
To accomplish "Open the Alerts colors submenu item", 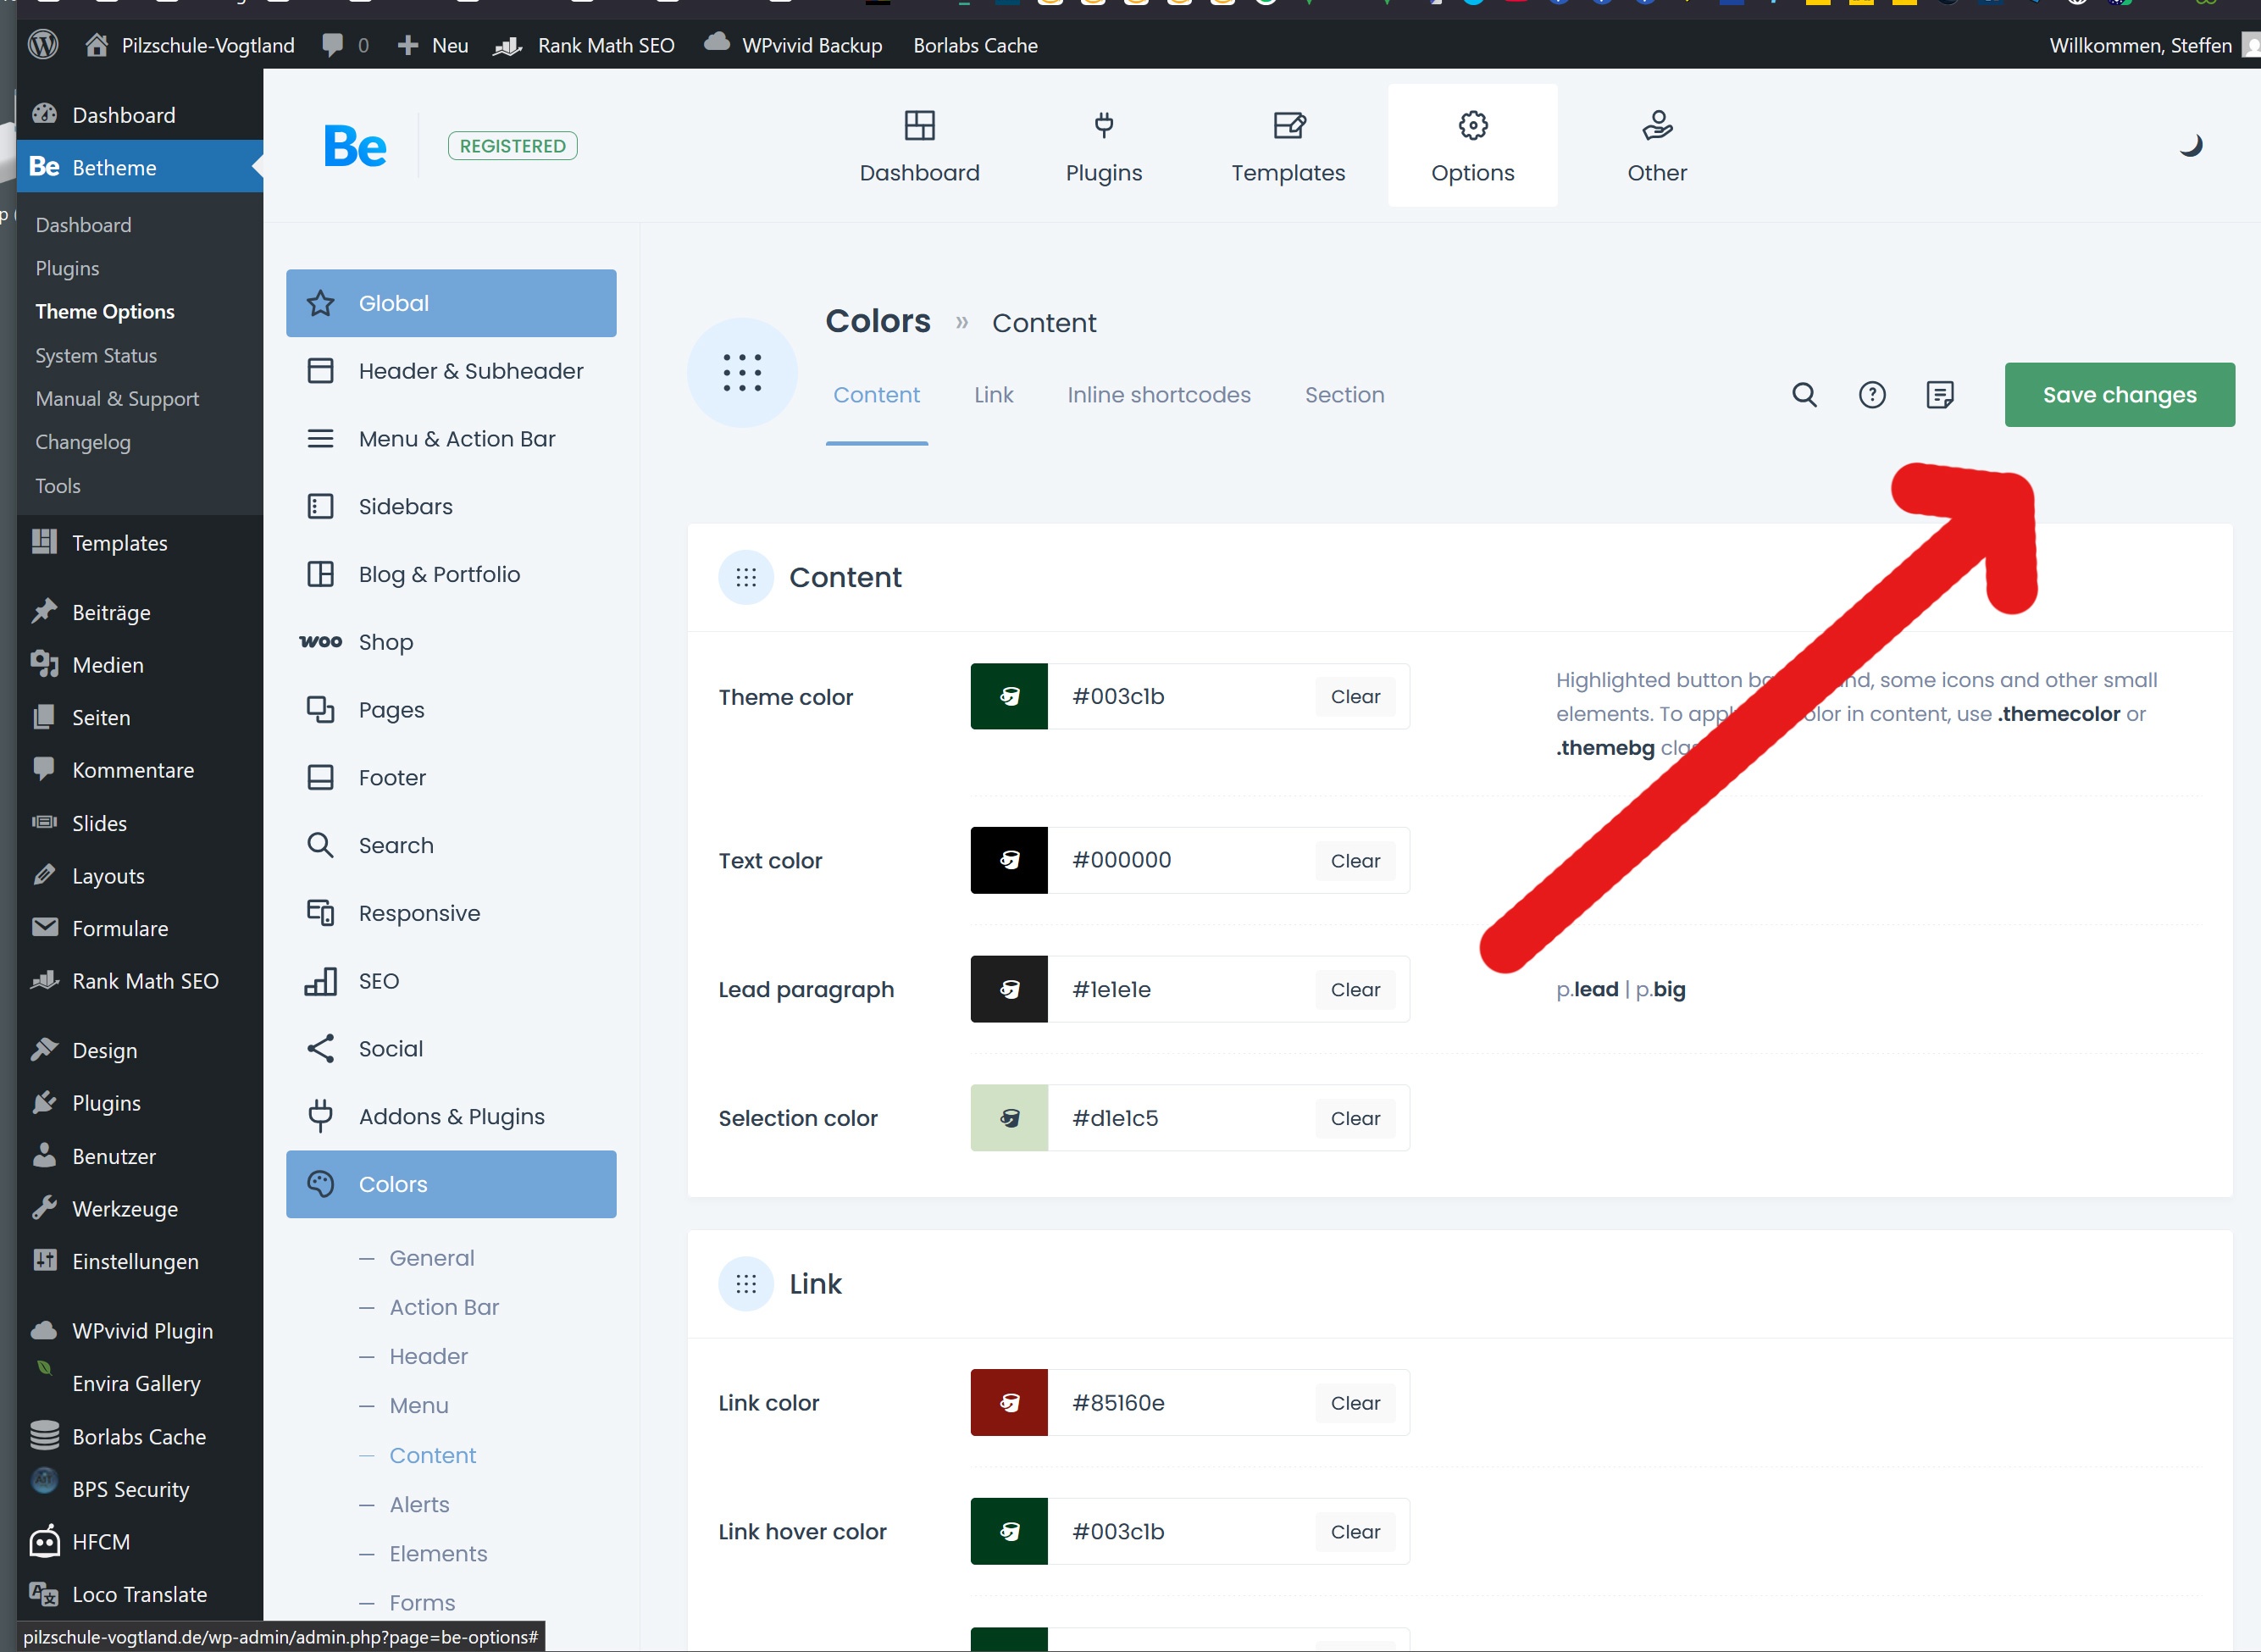I will (419, 1504).
